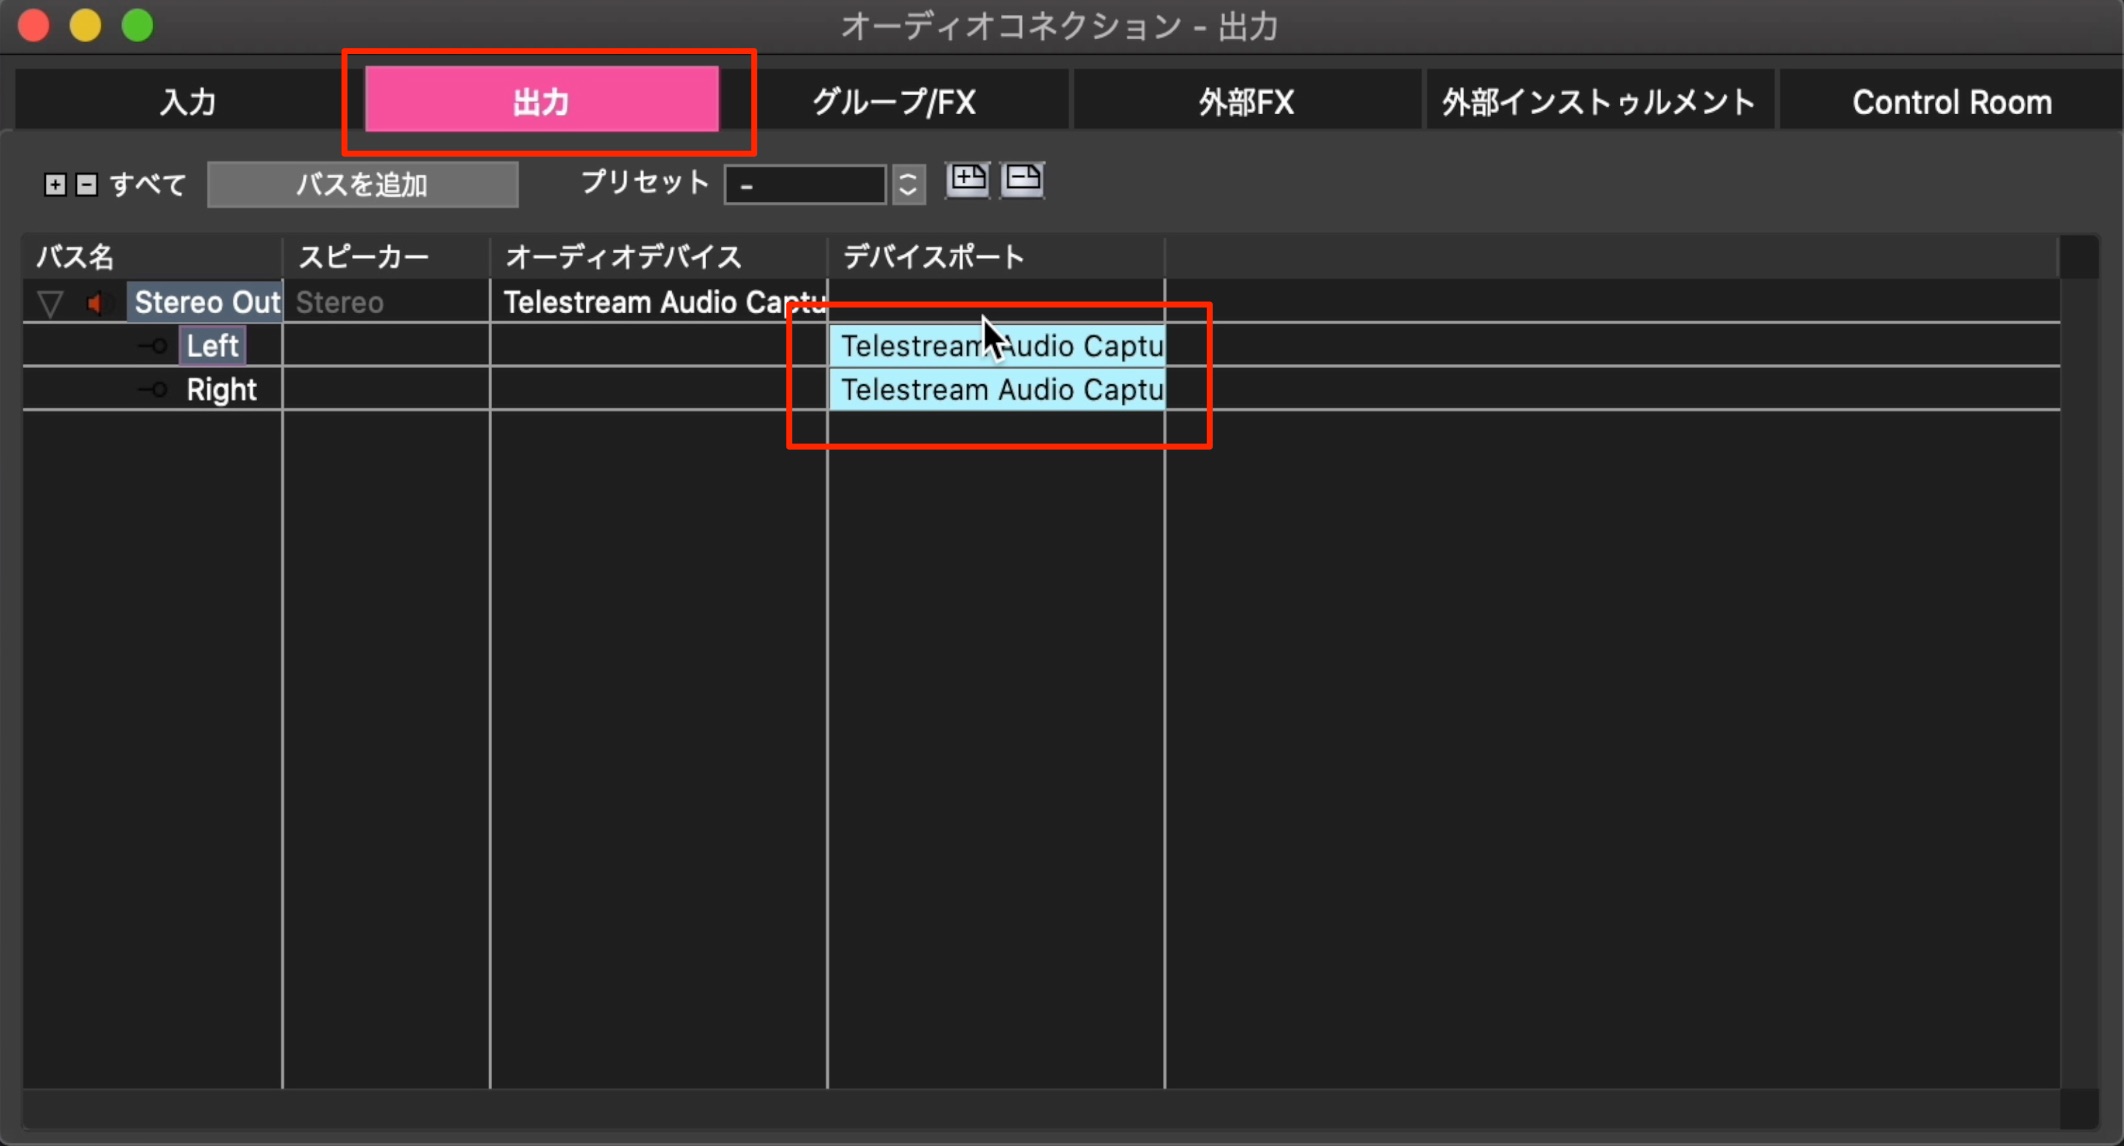Click the バスを追加 button
Viewport: 2124px width, 1146px height.
tap(362, 185)
